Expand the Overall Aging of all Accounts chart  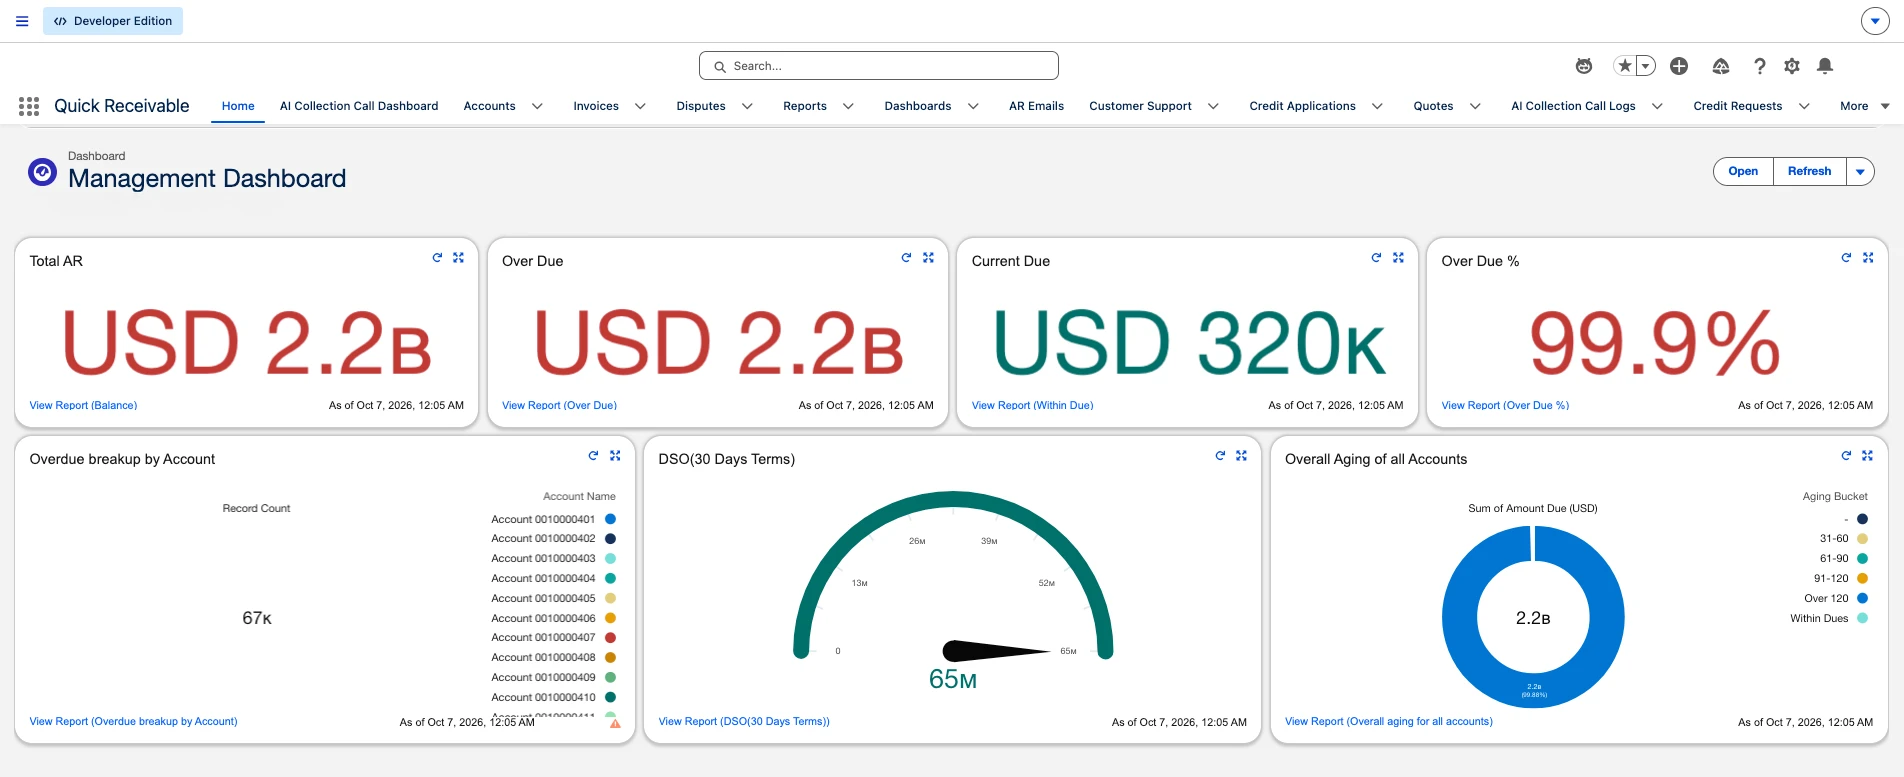tap(1867, 456)
